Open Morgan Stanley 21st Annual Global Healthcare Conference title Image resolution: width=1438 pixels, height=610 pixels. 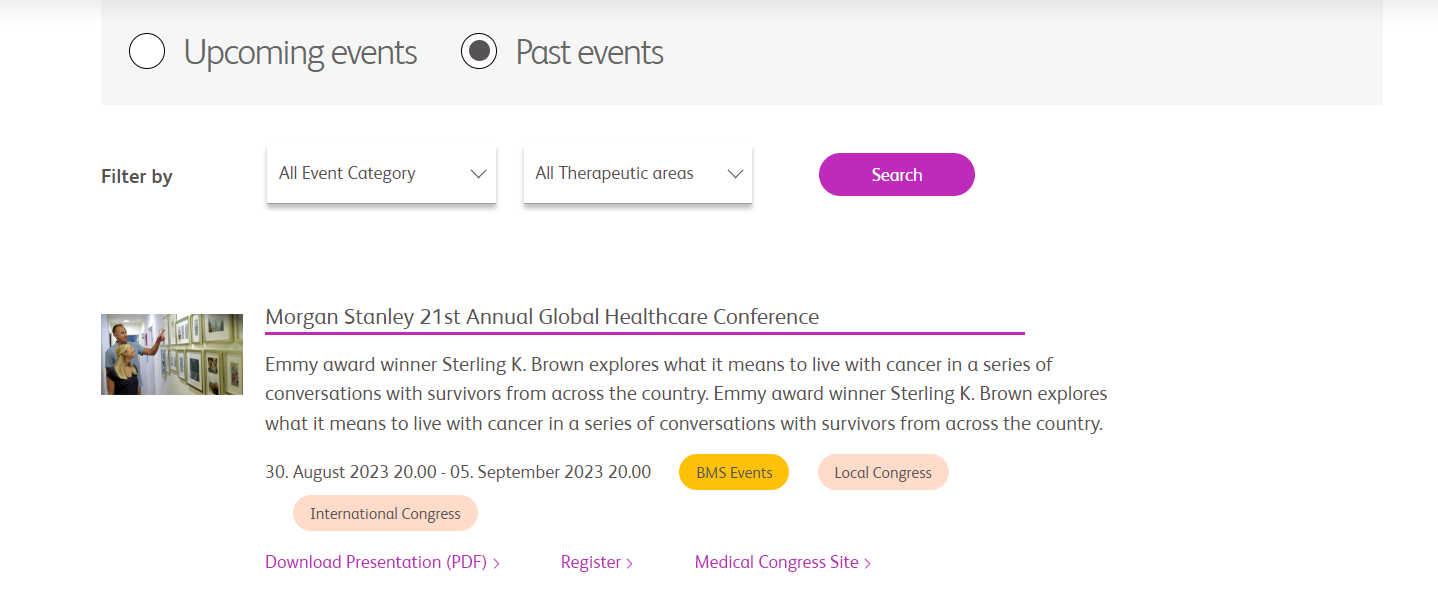542,317
